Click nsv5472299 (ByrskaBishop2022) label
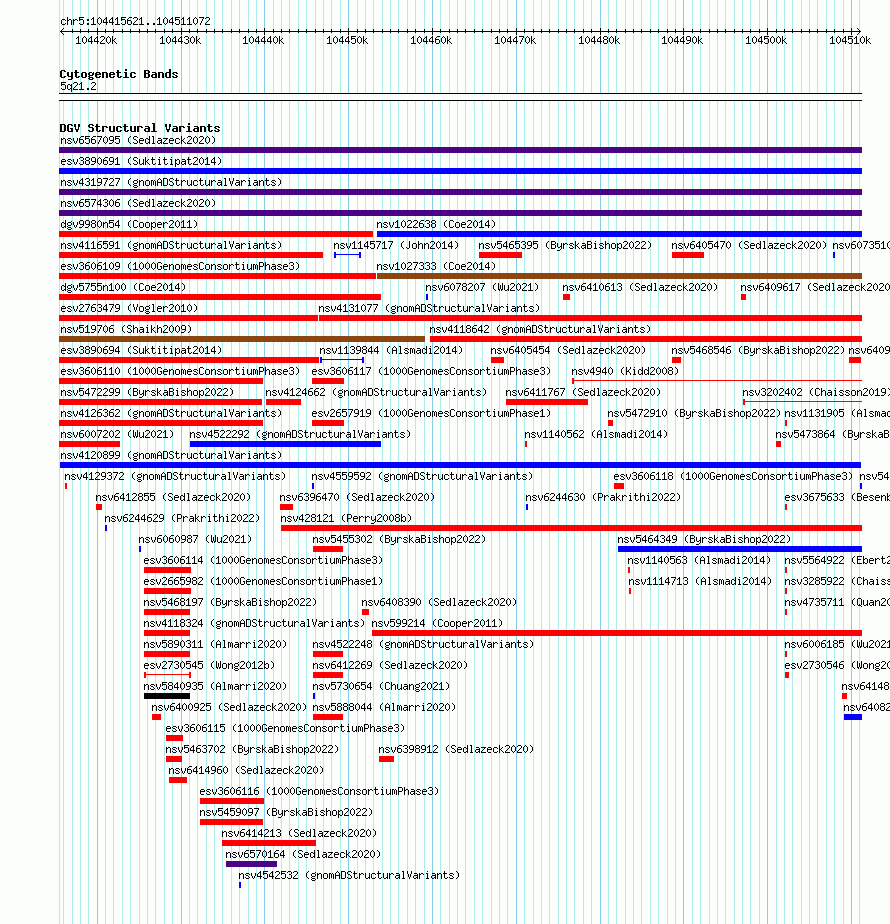890x924 pixels. [x=147, y=392]
